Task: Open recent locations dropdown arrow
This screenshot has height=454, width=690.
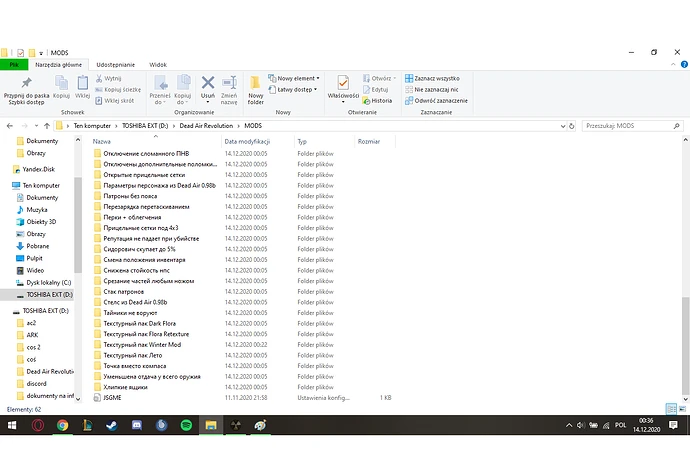Action: pyautogui.click(x=36, y=126)
